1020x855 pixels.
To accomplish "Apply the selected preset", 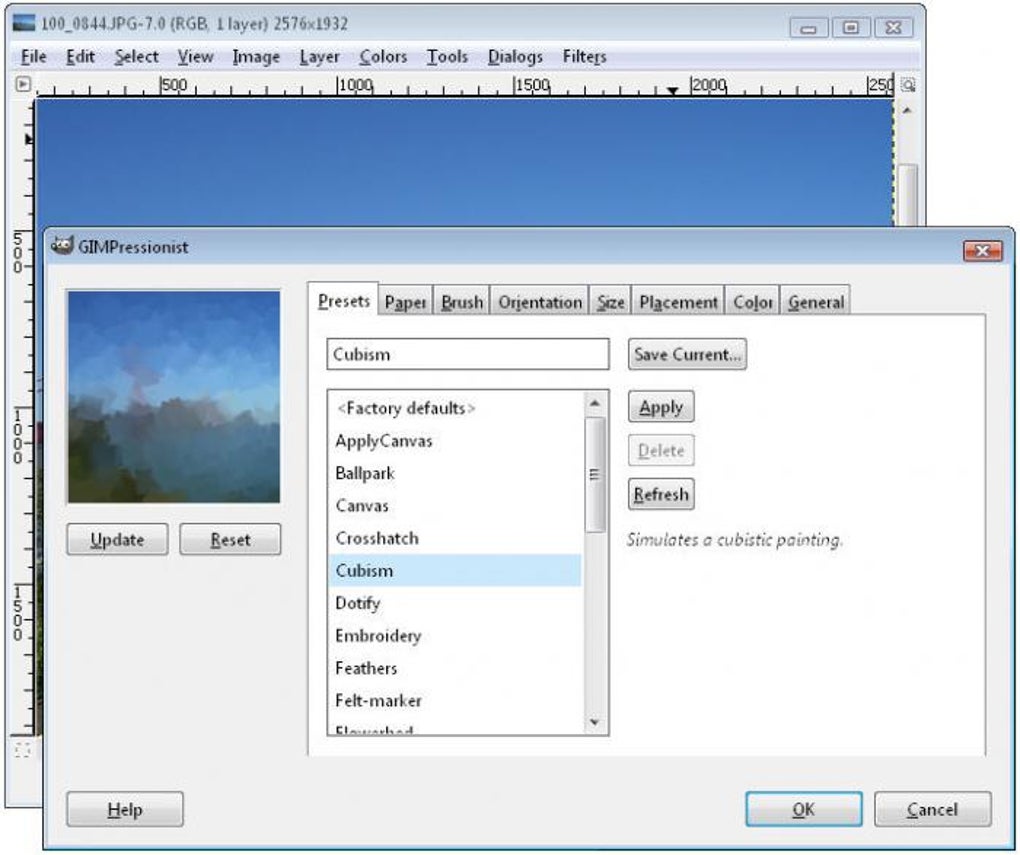I will click(661, 407).
